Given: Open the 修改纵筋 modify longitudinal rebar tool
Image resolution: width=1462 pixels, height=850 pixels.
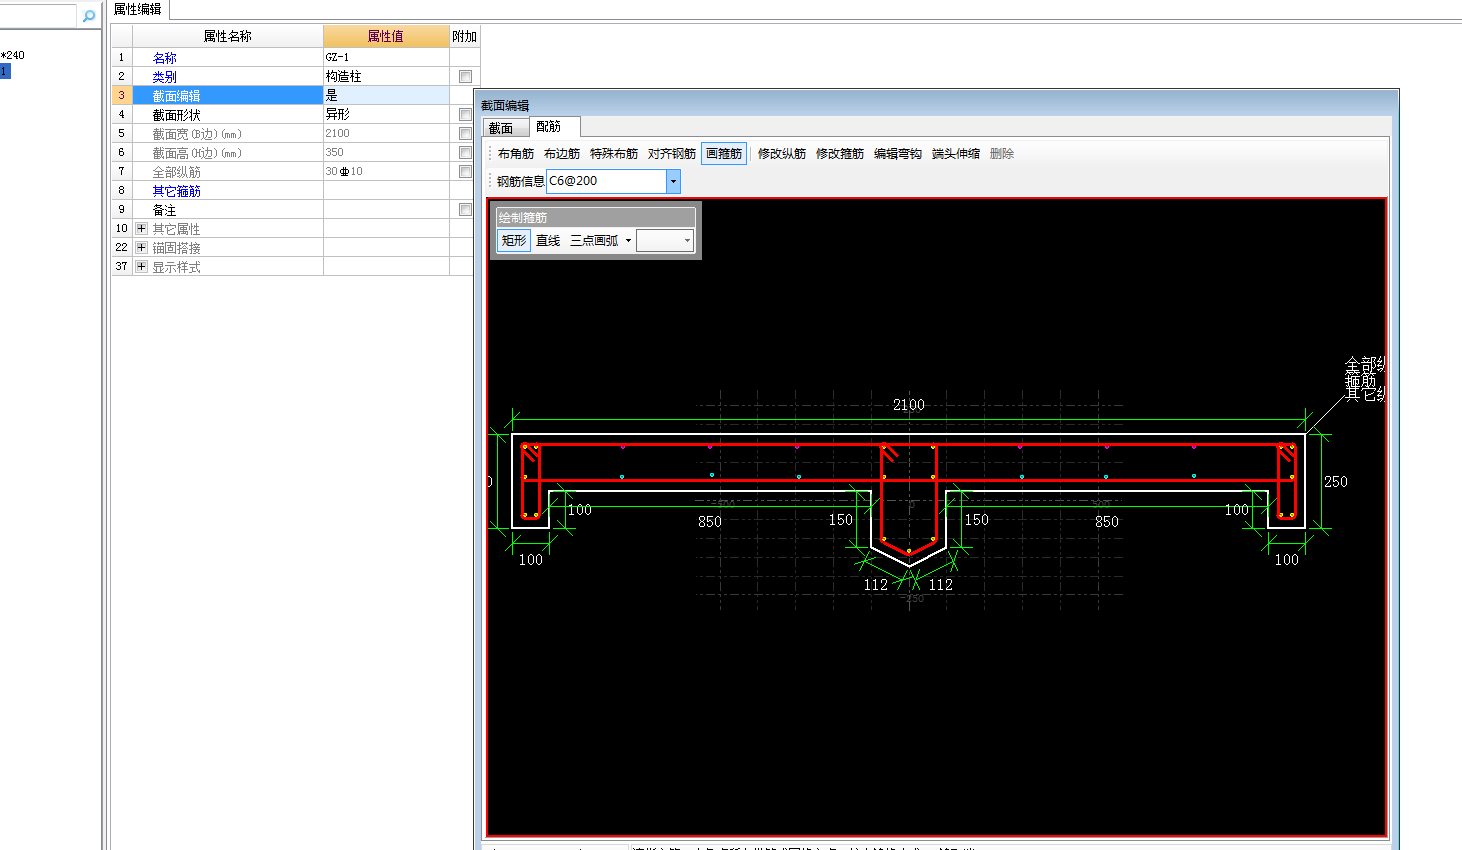Looking at the screenshot, I should point(782,154).
